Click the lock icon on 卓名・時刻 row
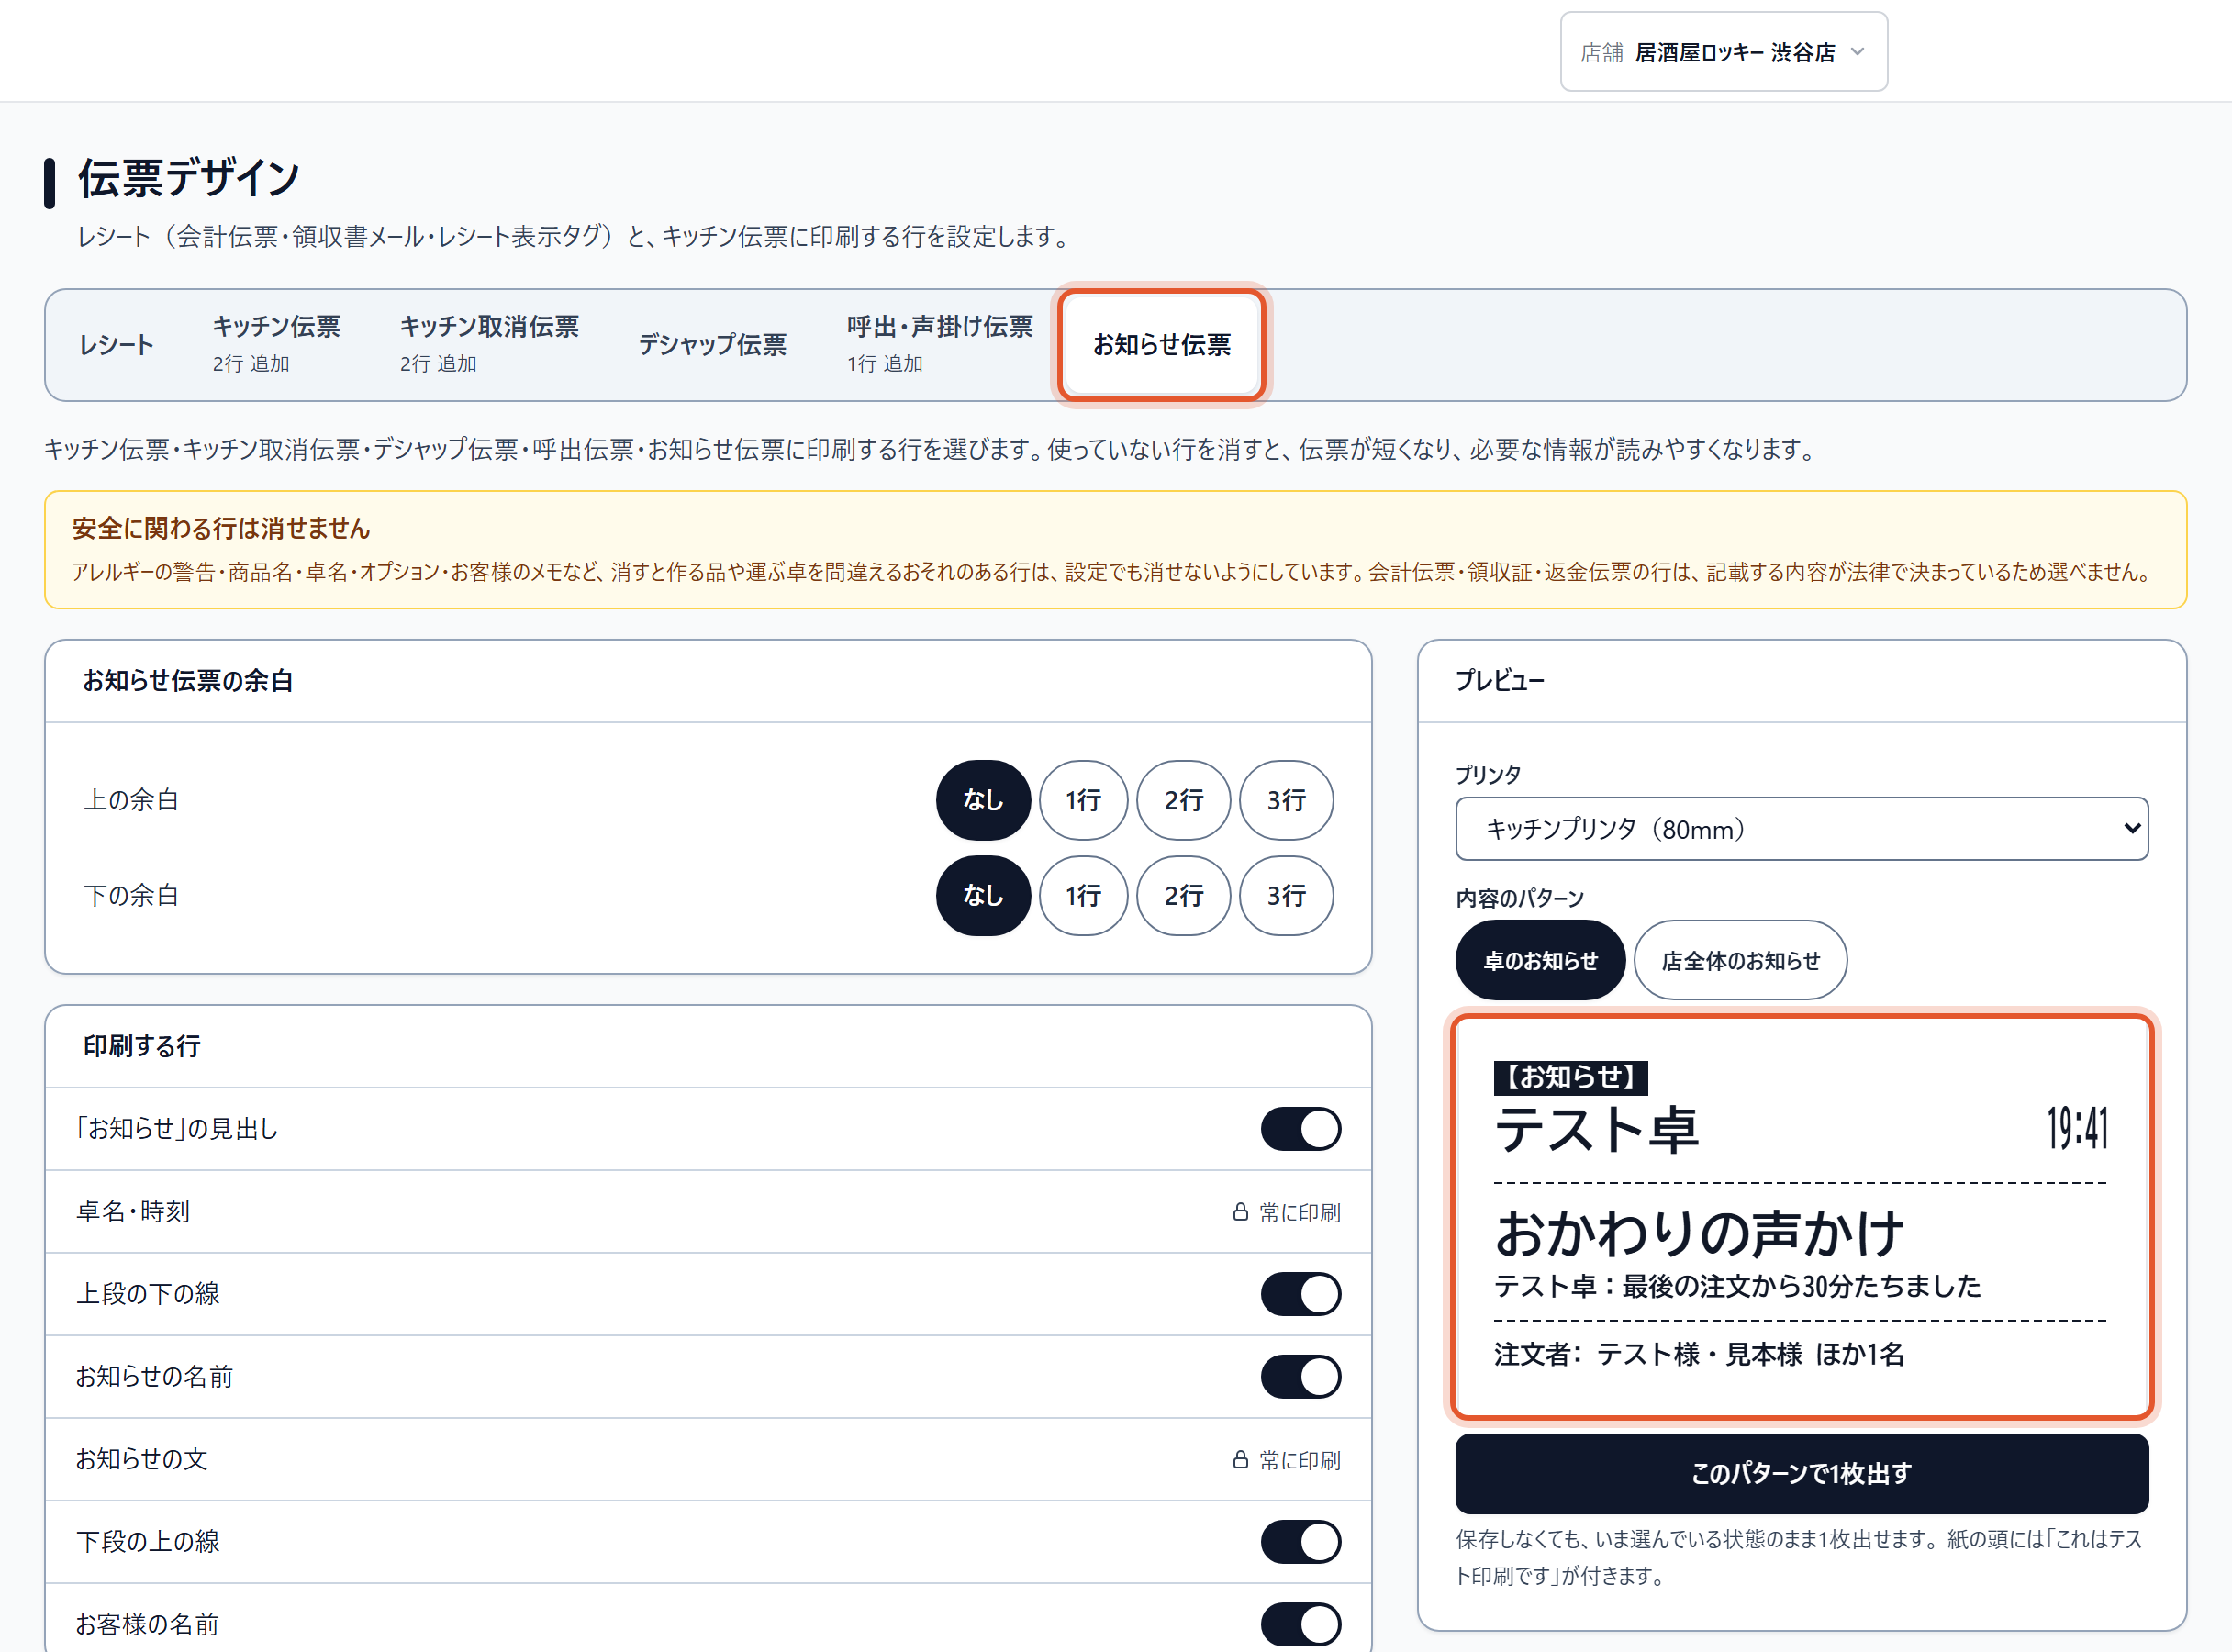2232x1652 pixels. click(x=1240, y=1212)
